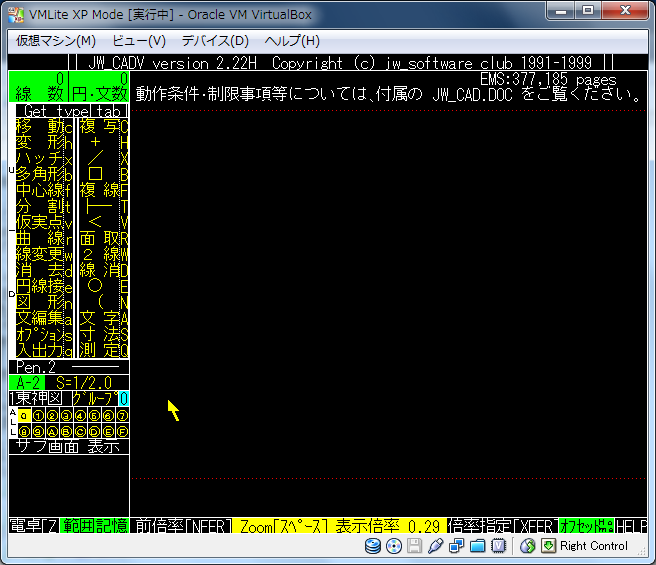Click the hard disk activity icon
This screenshot has height=565, width=656.
point(373,546)
